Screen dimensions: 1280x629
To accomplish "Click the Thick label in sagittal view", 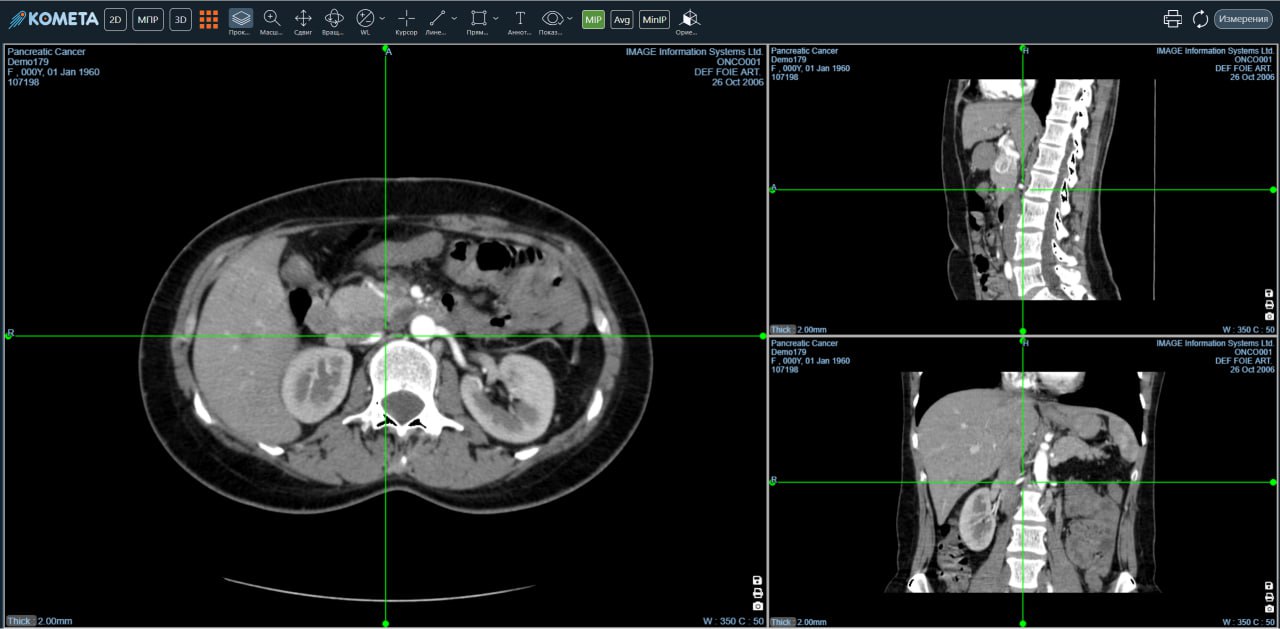I will pos(781,328).
